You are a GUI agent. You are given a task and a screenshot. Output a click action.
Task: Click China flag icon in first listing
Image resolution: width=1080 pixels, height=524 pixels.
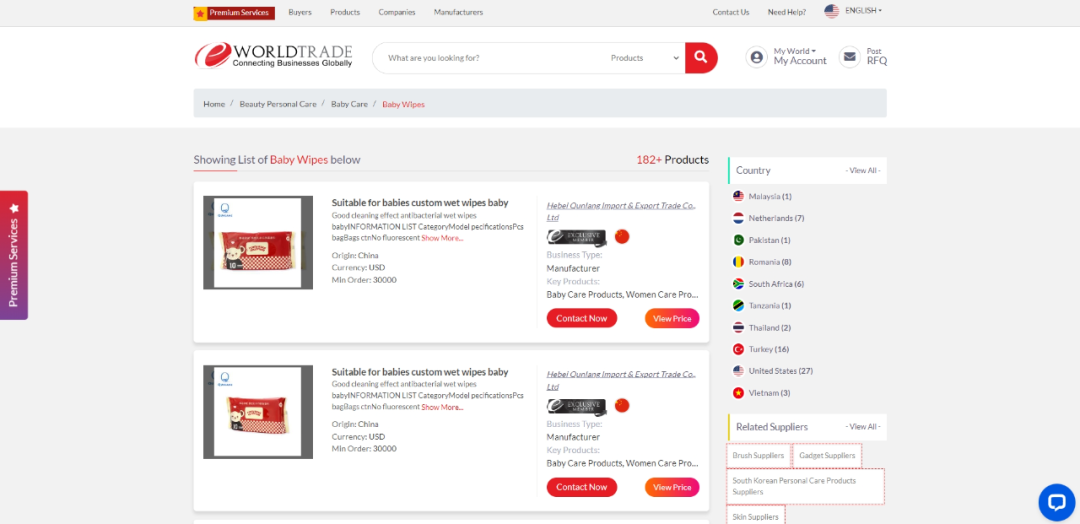coord(622,237)
